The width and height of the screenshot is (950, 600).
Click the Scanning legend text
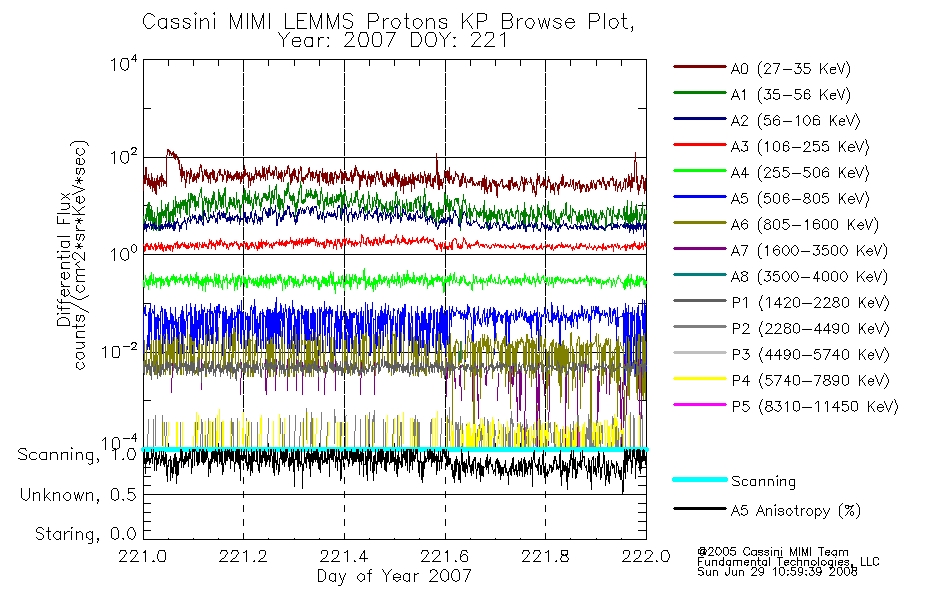tap(763, 481)
